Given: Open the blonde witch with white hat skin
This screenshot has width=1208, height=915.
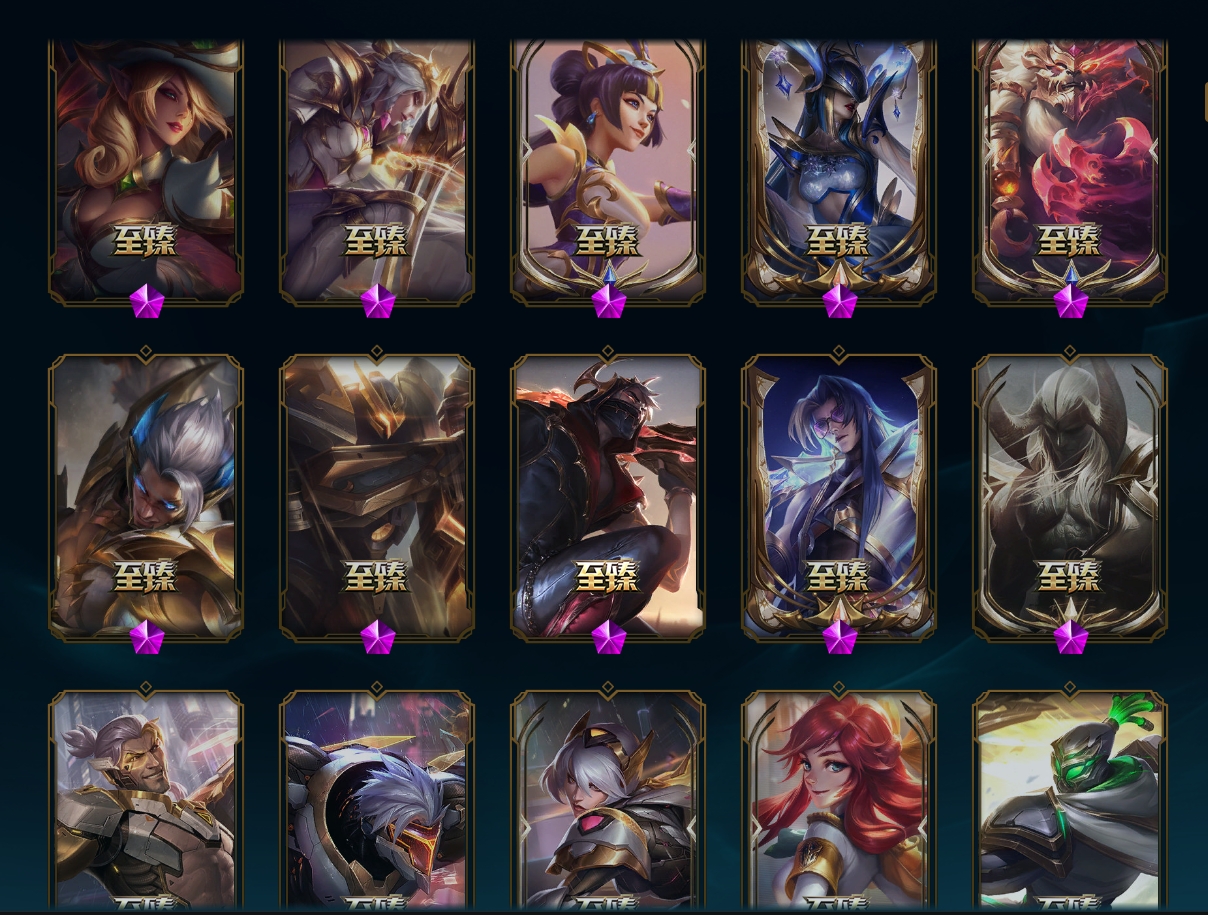Looking at the screenshot, I should [x=146, y=171].
